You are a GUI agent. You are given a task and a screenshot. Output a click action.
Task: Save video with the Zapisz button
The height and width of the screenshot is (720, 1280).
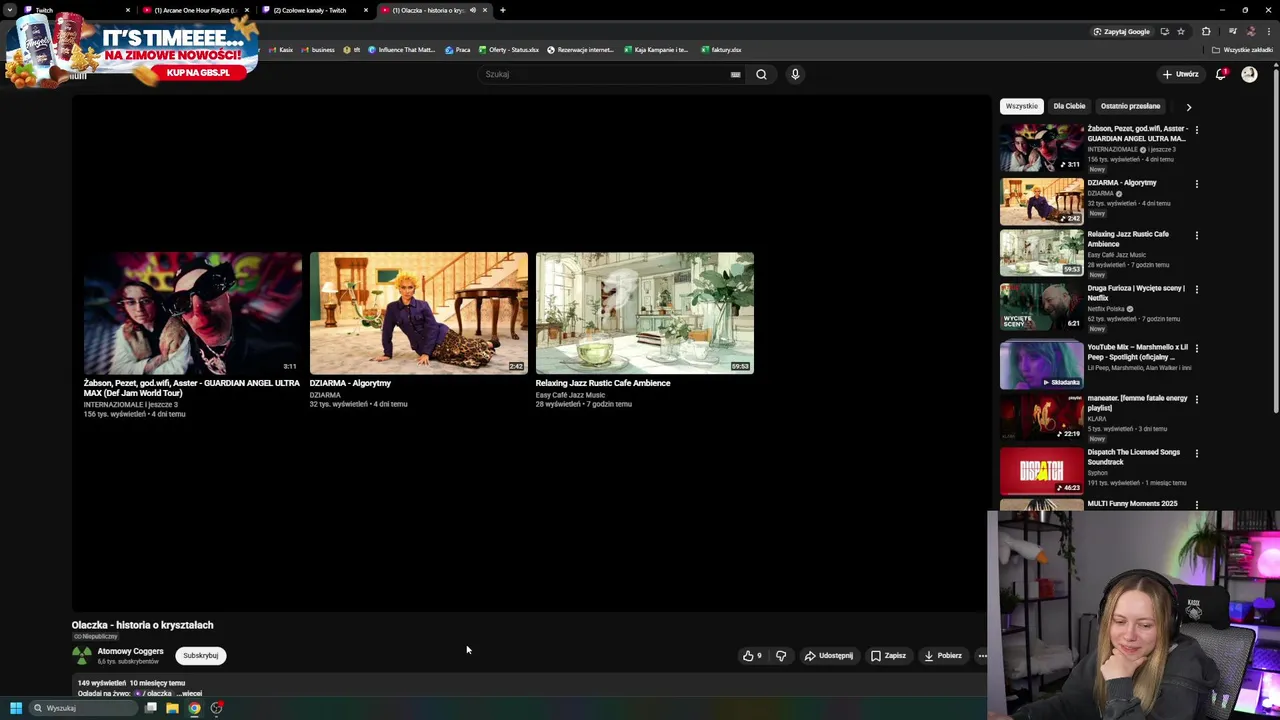pos(888,656)
